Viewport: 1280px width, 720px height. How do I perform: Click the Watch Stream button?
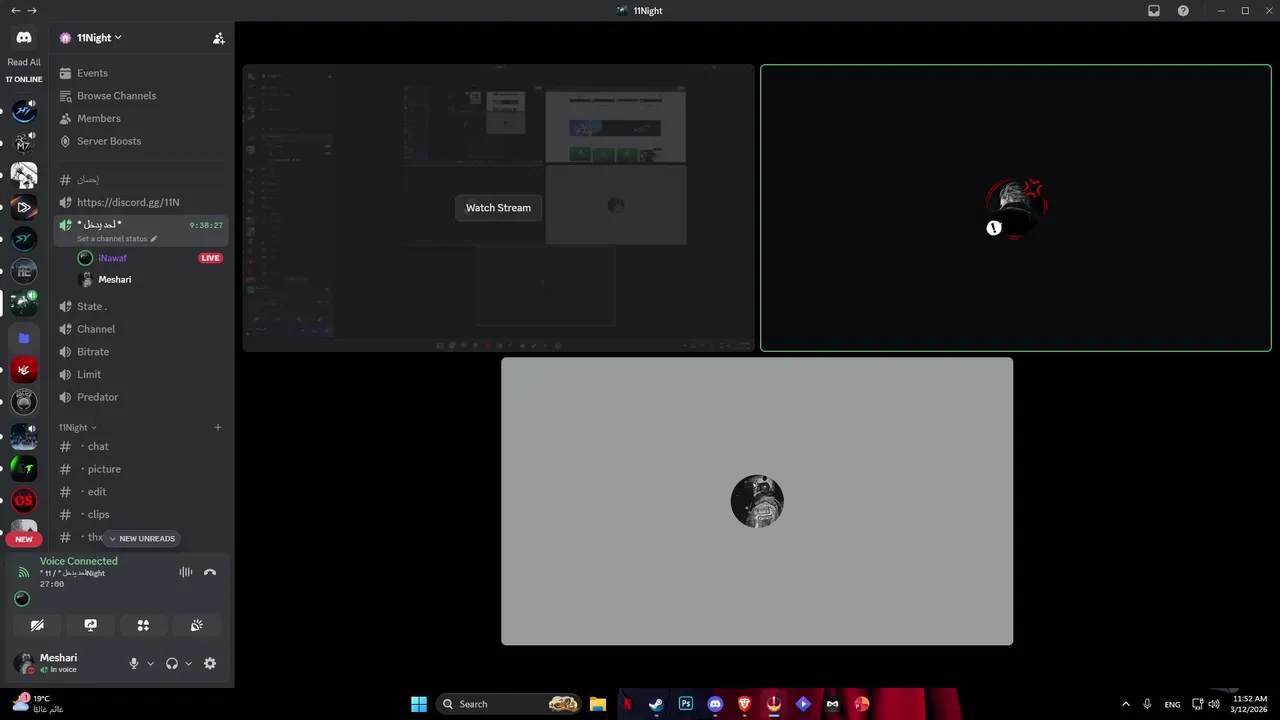click(x=498, y=208)
